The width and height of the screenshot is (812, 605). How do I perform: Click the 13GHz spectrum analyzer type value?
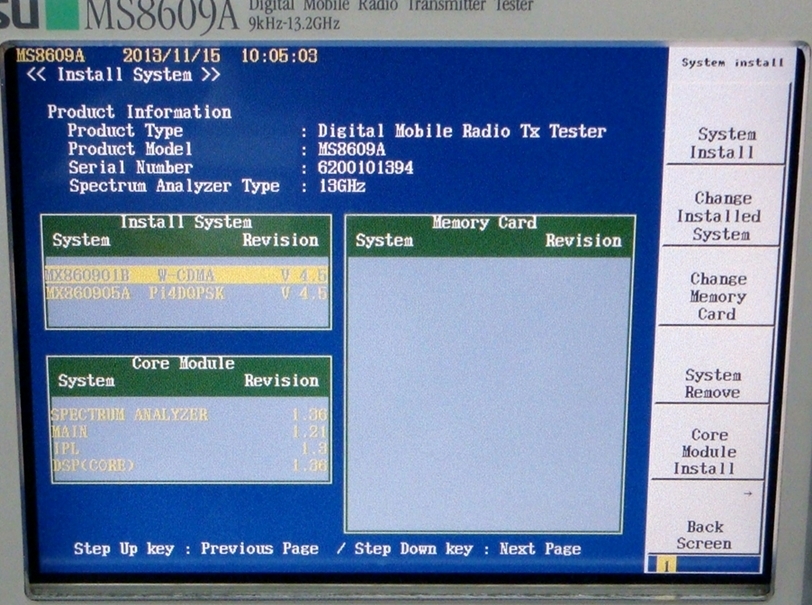pyautogui.click(x=342, y=186)
